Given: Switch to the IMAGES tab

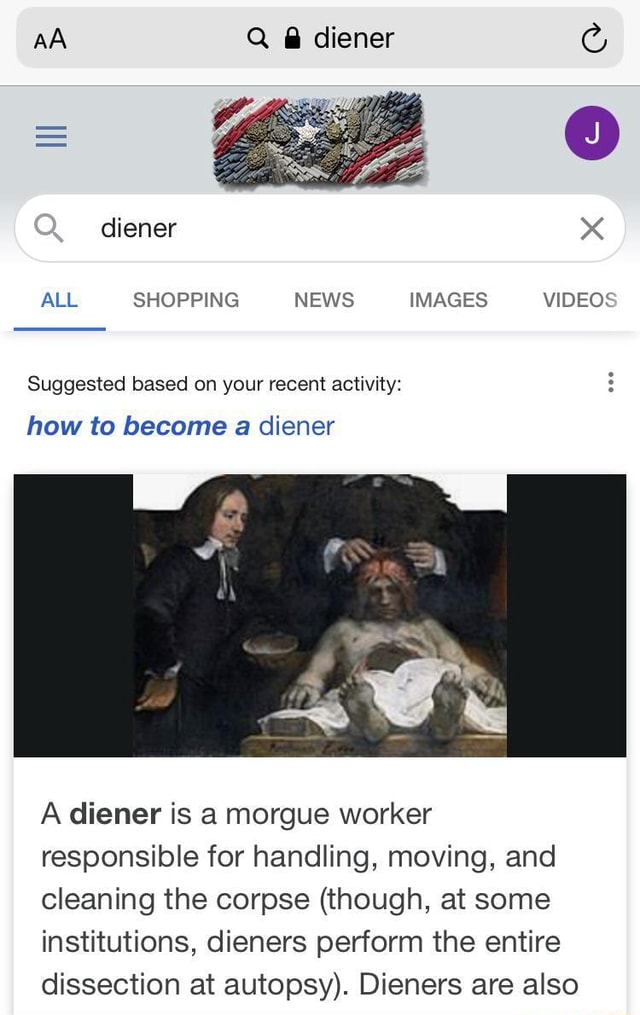Looking at the screenshot, I should click(x=448, y=300).
